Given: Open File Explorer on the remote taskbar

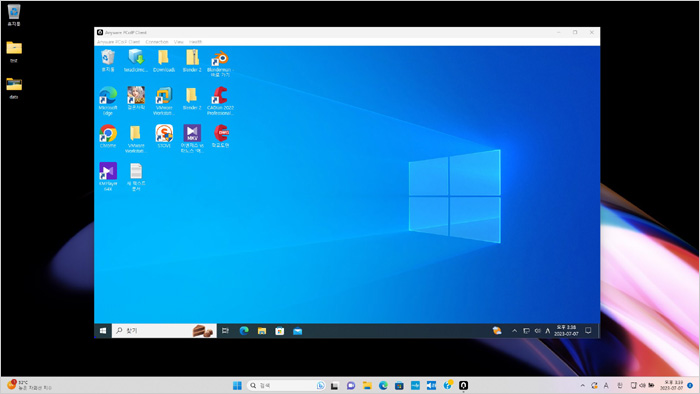Looking at the screenshot, I should tap(262, 331).
